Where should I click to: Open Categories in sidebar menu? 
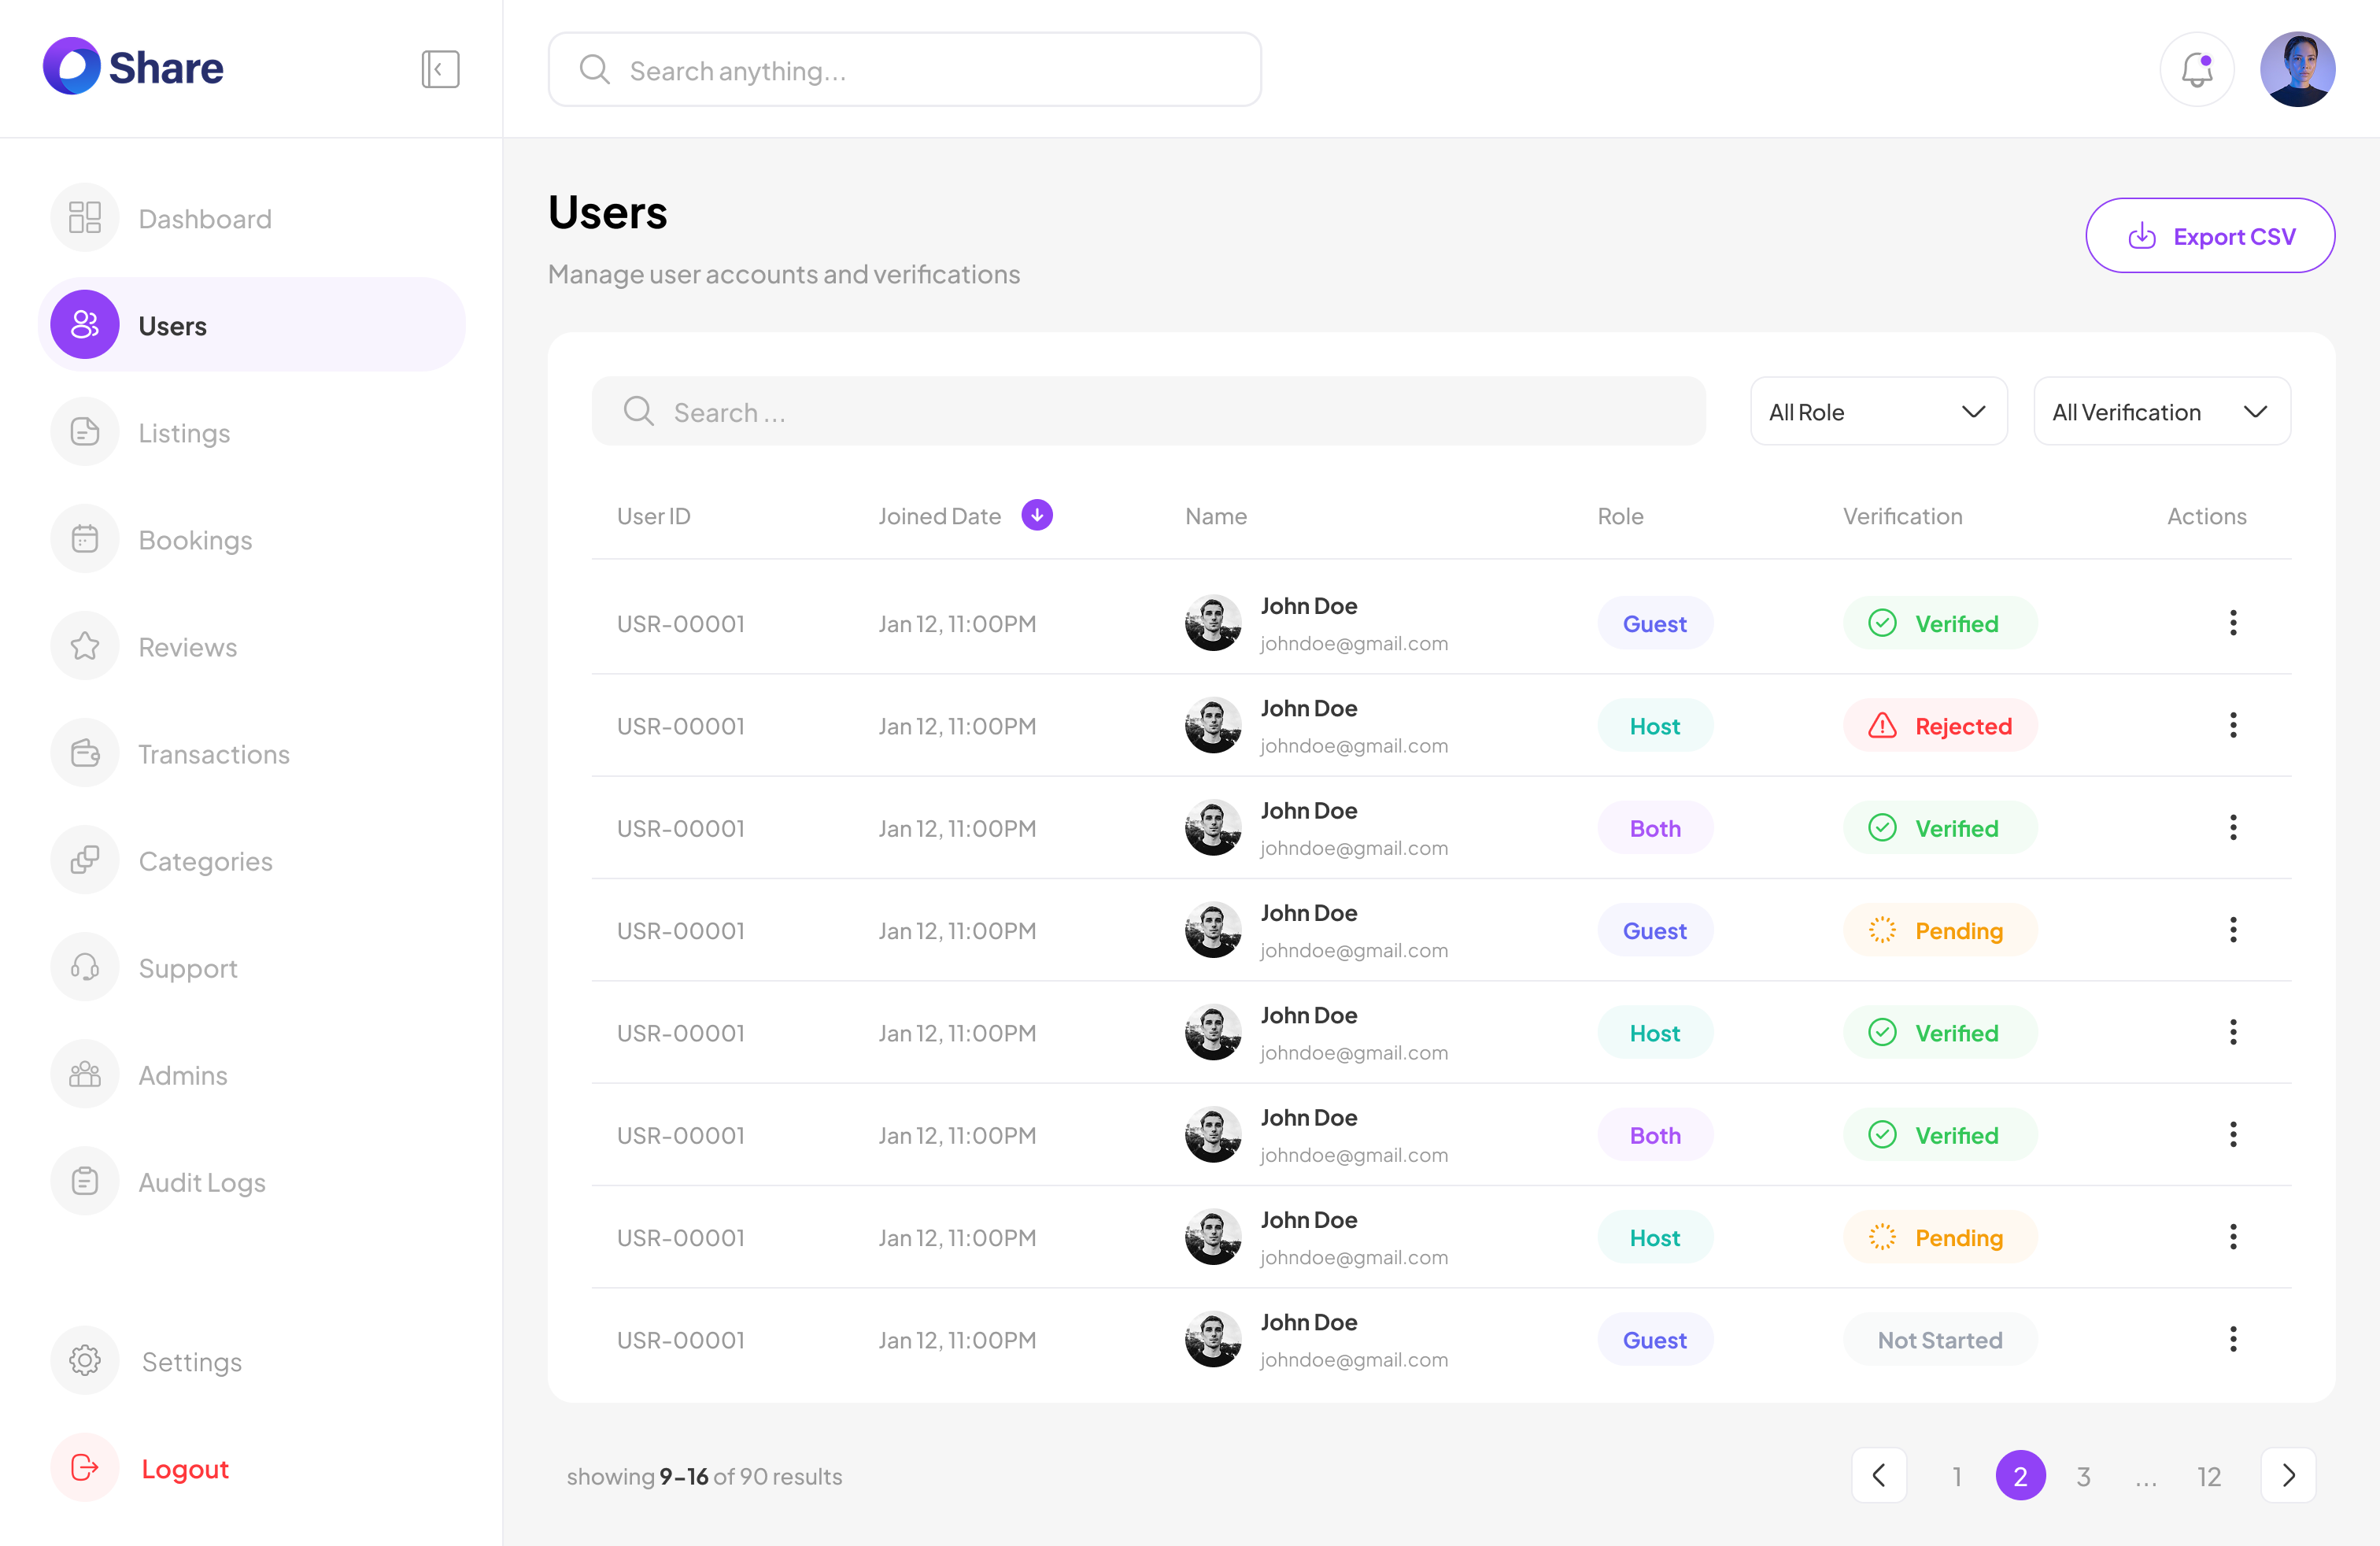click(x=205, y=861)
